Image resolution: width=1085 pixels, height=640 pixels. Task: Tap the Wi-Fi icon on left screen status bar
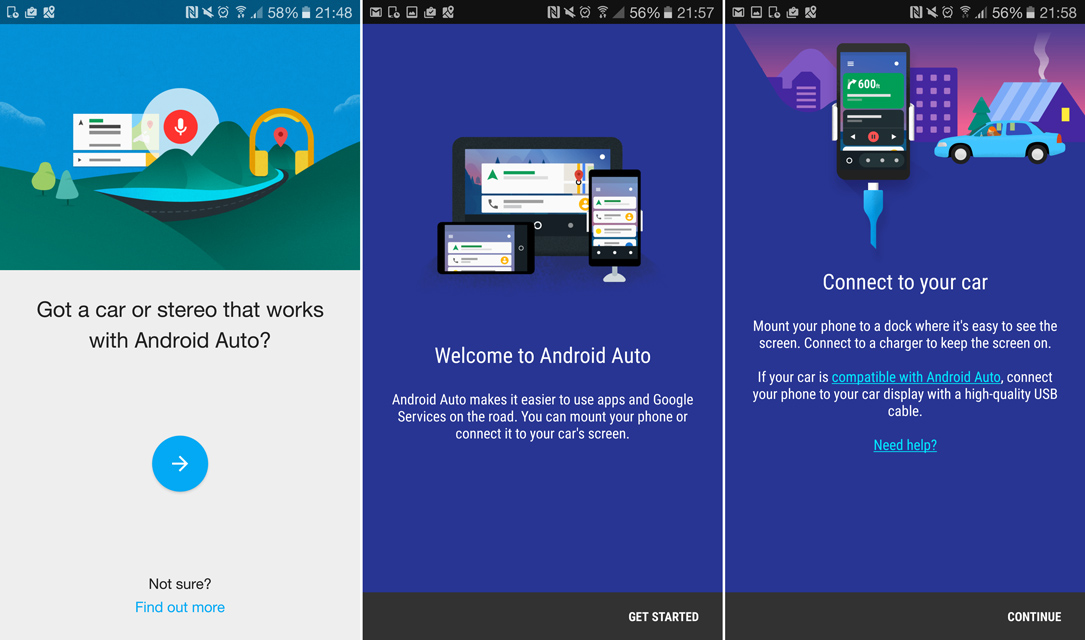click(x=240, y=12)
